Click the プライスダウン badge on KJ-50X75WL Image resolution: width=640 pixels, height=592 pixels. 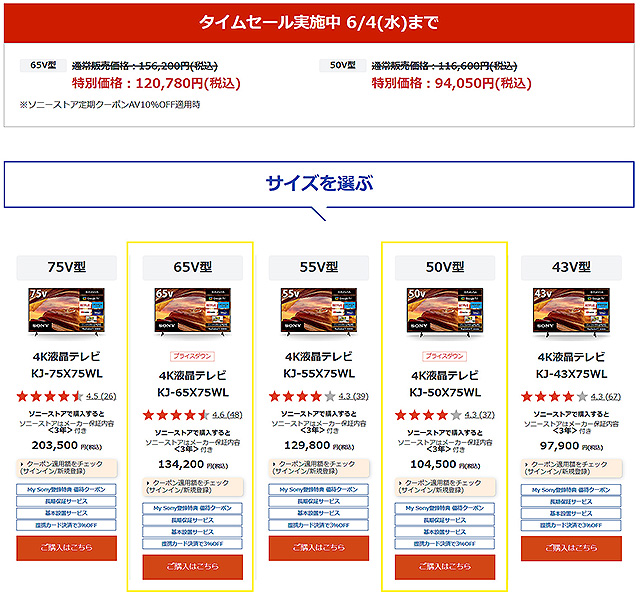pyautogui.click(x=445, y=356)
